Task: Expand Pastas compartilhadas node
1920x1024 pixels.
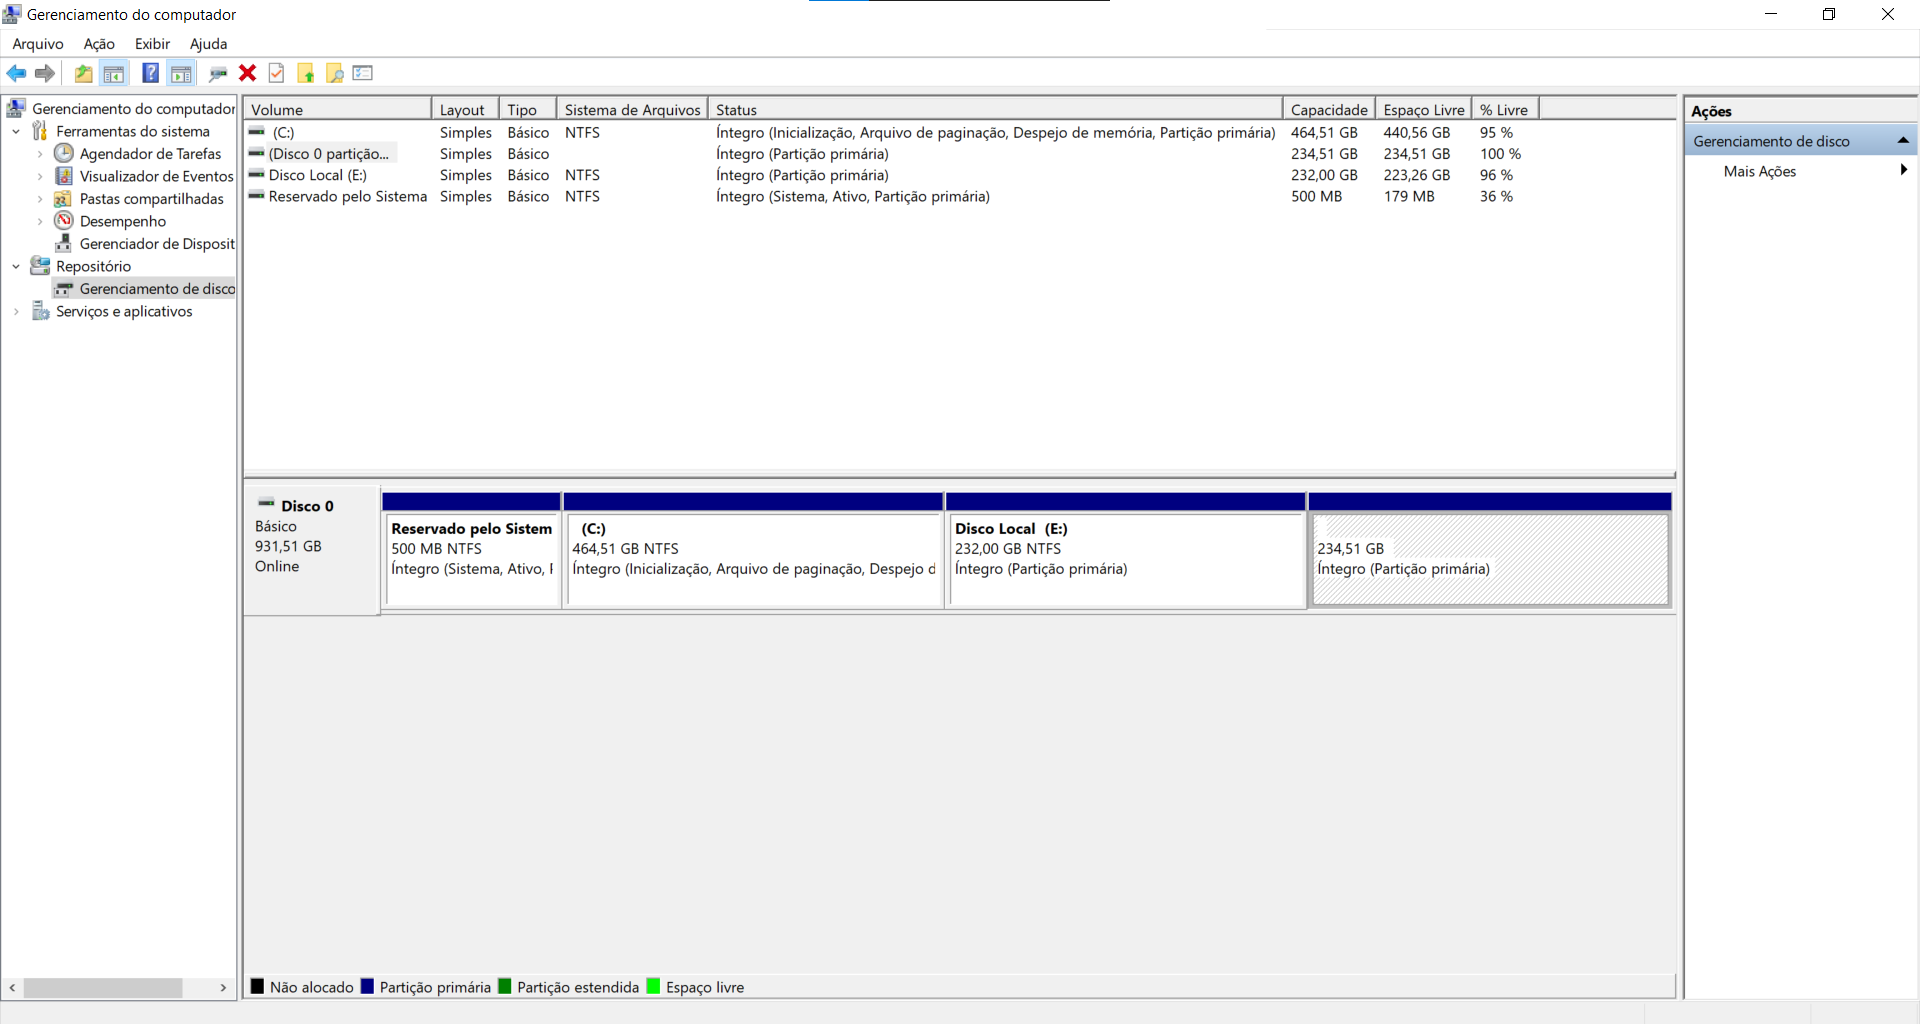Action: [40, 199]
